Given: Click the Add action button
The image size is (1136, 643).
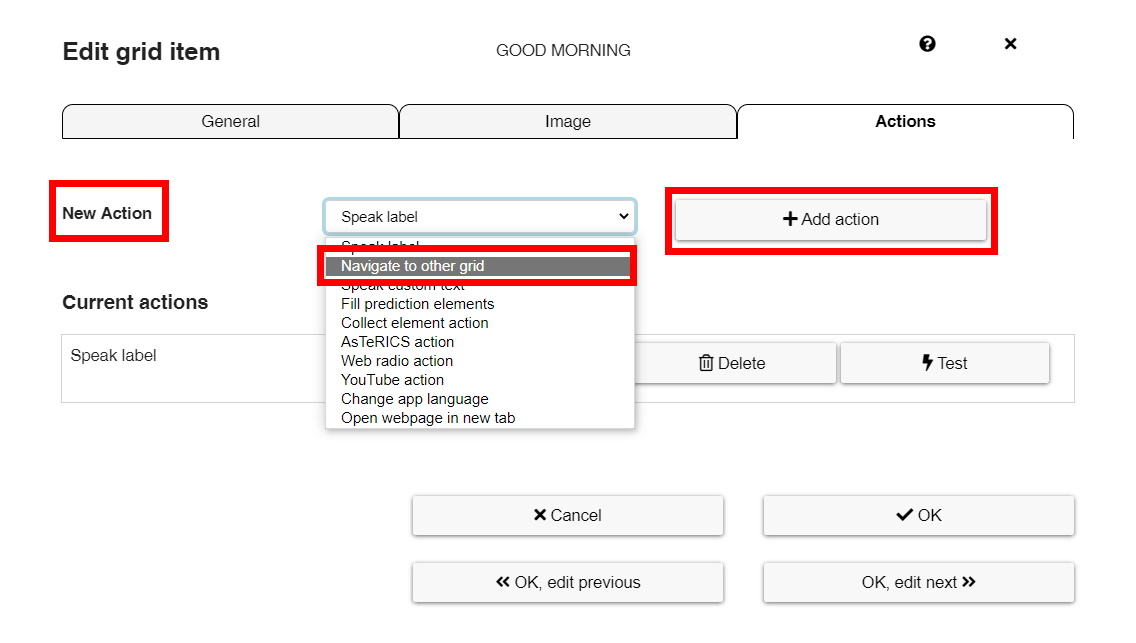Looking at the screenshot, I should click(832, 219).
